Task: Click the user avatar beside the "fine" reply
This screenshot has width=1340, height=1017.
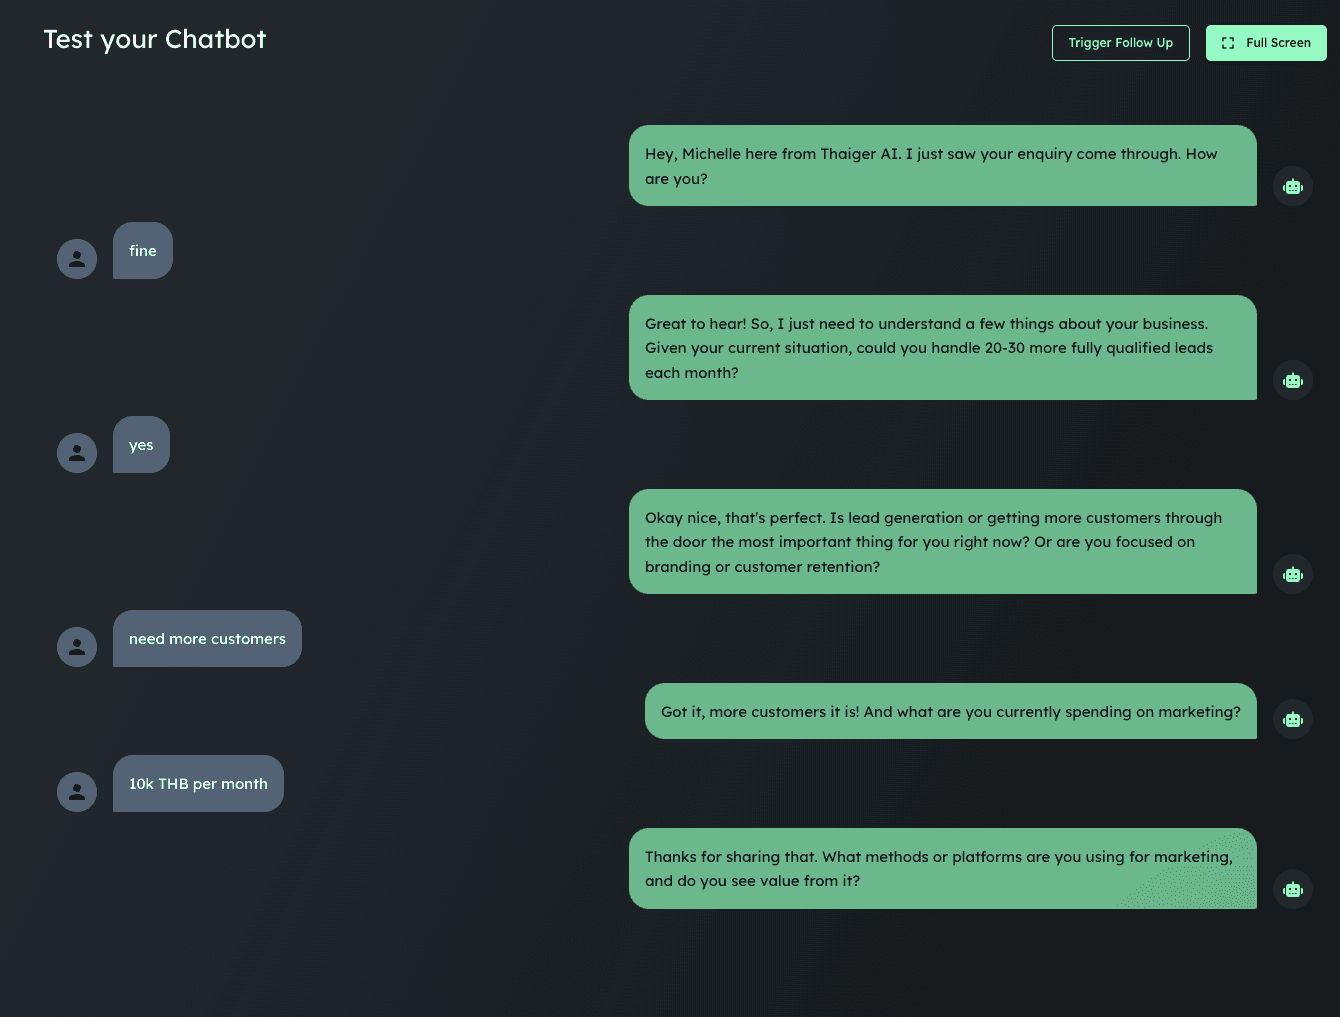Action: [77, 258]
